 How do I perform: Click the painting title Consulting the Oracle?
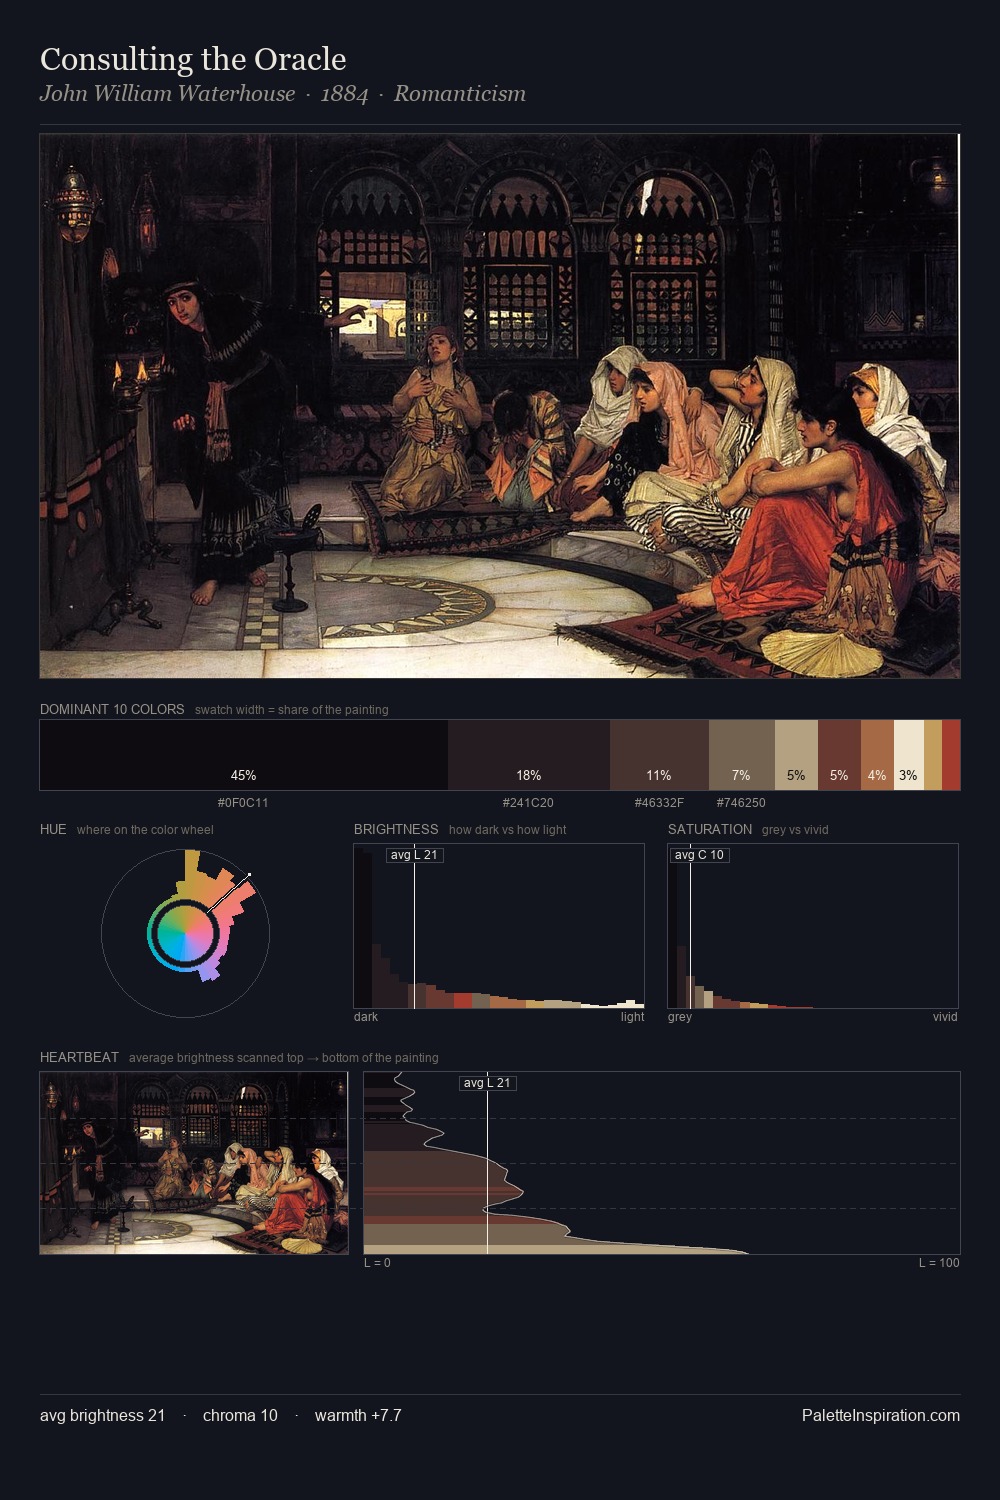click(x=193, y=59)
